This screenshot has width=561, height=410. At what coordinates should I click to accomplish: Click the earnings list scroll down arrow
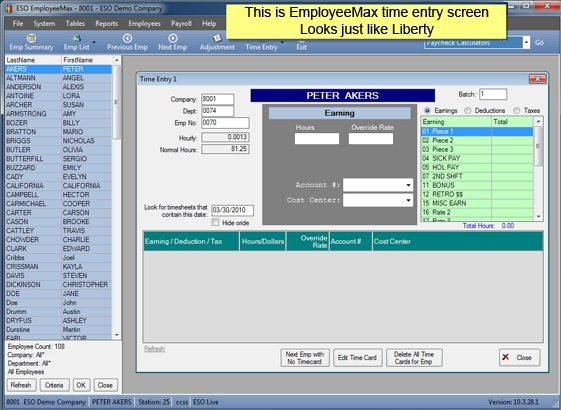[x=538, y=216]
